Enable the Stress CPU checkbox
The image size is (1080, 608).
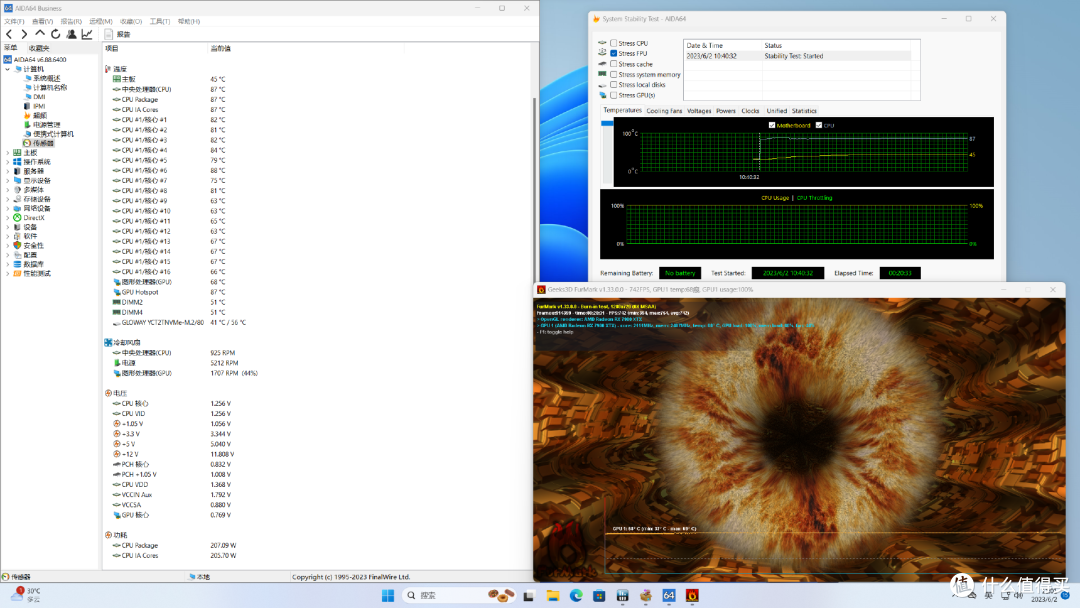point(614,43)
